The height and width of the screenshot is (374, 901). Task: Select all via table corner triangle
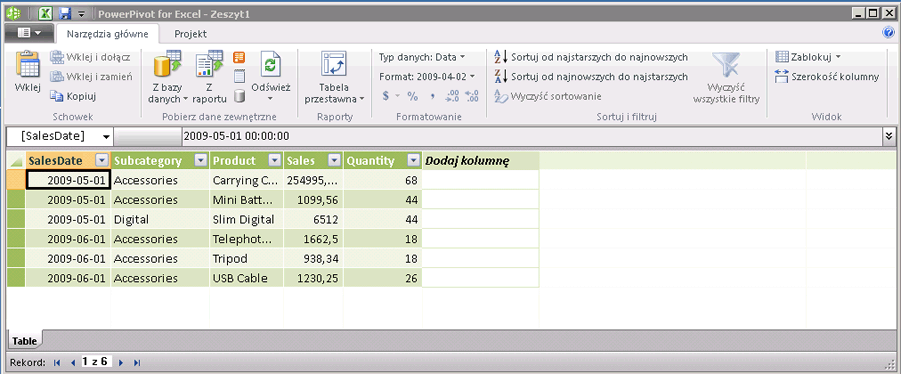(16, 161)
